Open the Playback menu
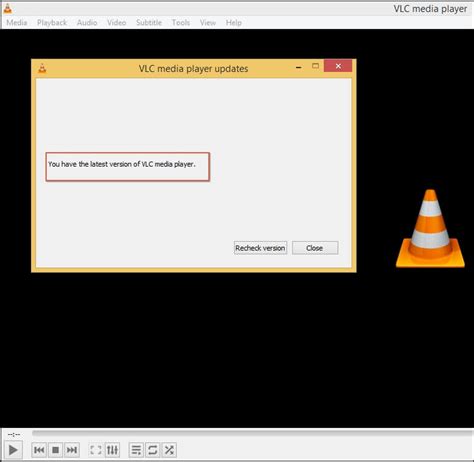The width and height of the screenshot is (474, 462). tap(52, 23)
